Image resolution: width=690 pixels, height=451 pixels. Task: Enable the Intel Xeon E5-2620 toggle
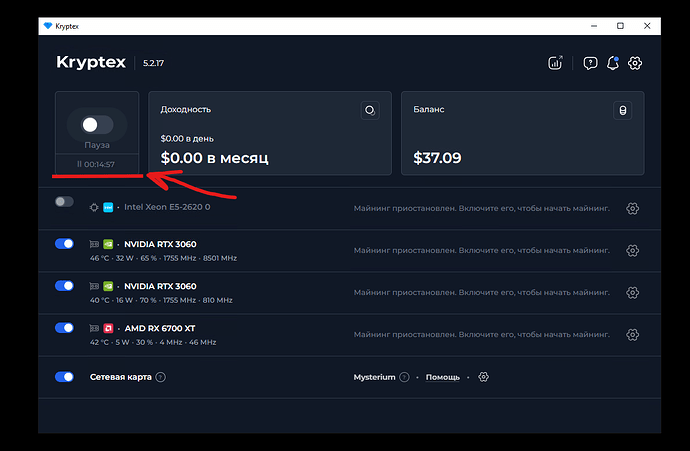[64, 202]
